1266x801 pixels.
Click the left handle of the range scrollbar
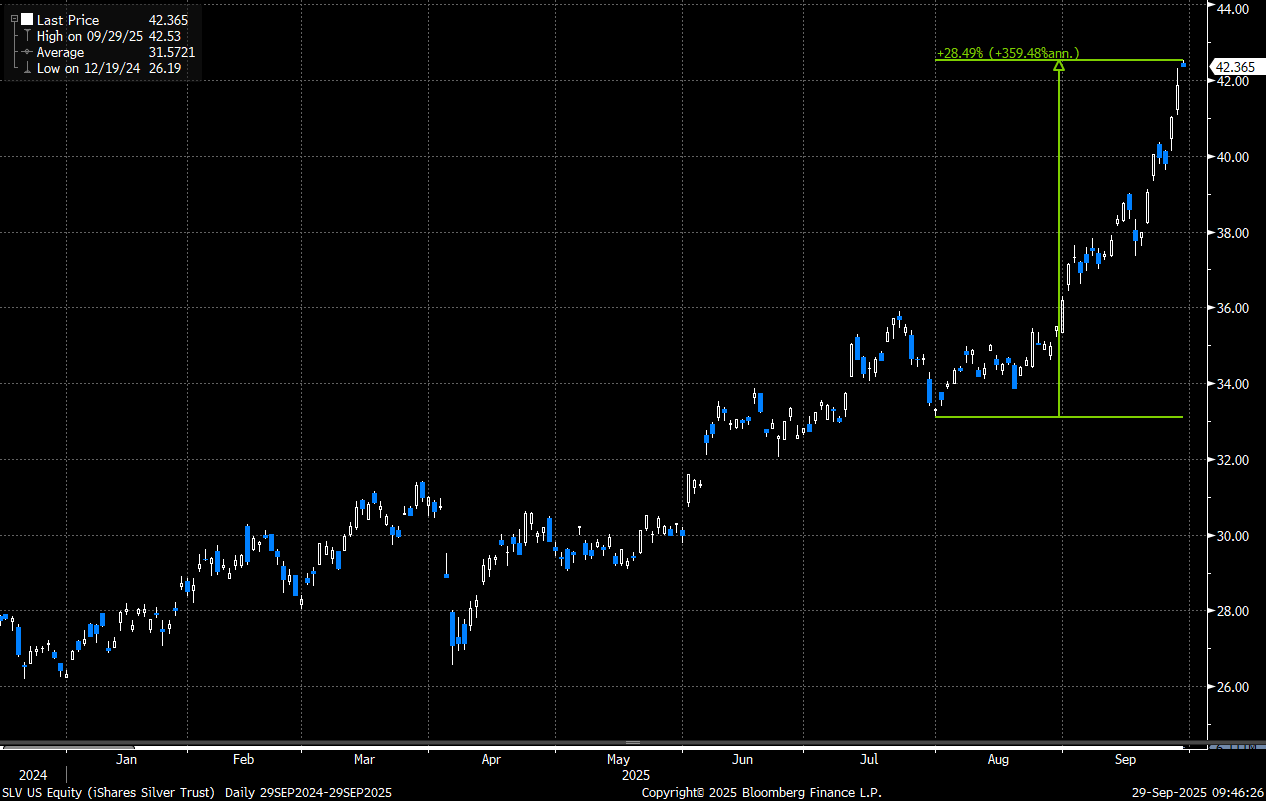pyautogui.click(x=3, y=743)
